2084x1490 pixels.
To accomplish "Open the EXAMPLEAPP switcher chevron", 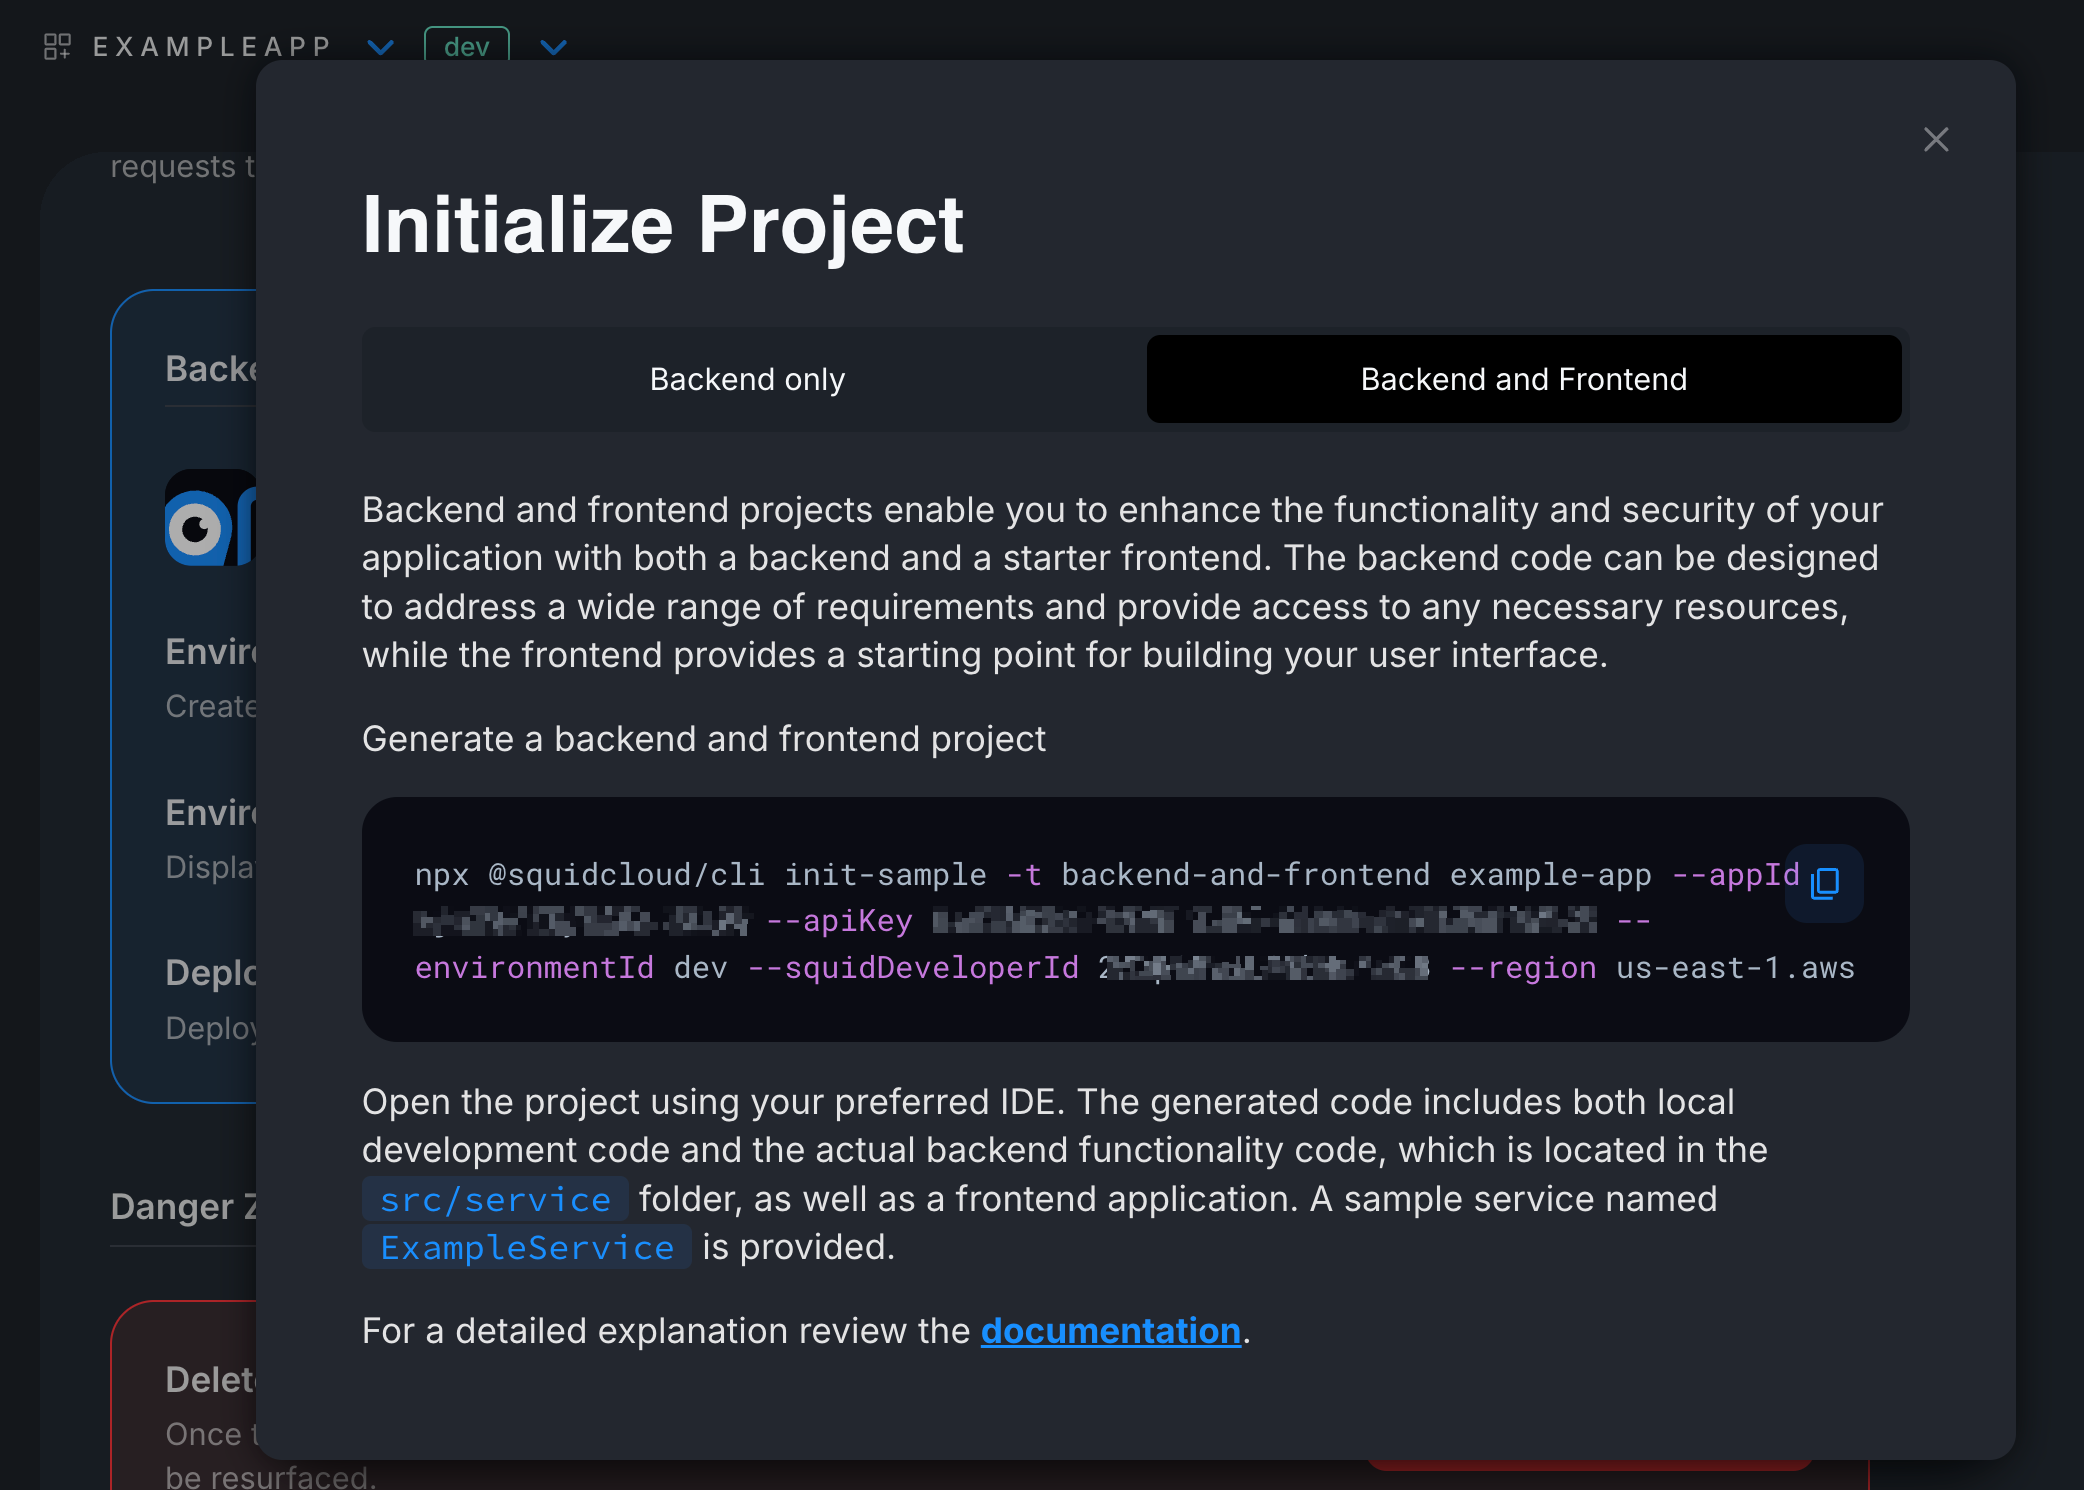I will 380,47.
